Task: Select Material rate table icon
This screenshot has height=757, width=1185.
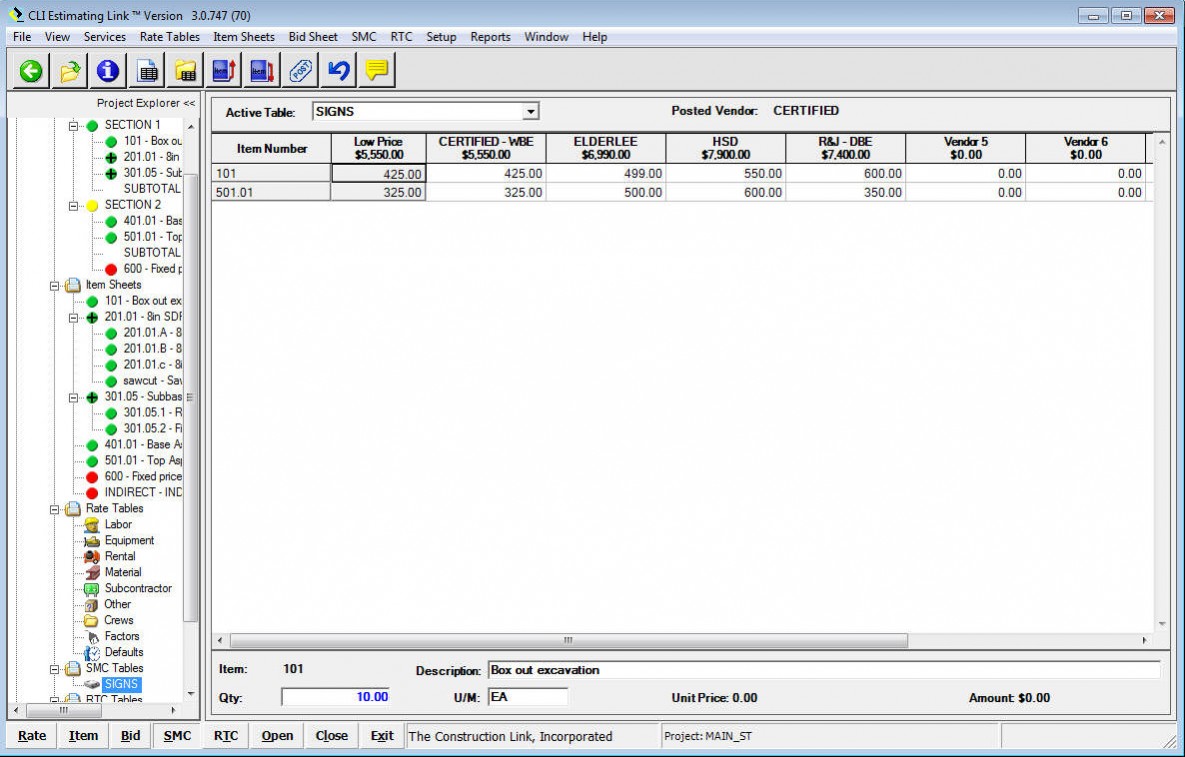Action: tap(91, 573)
